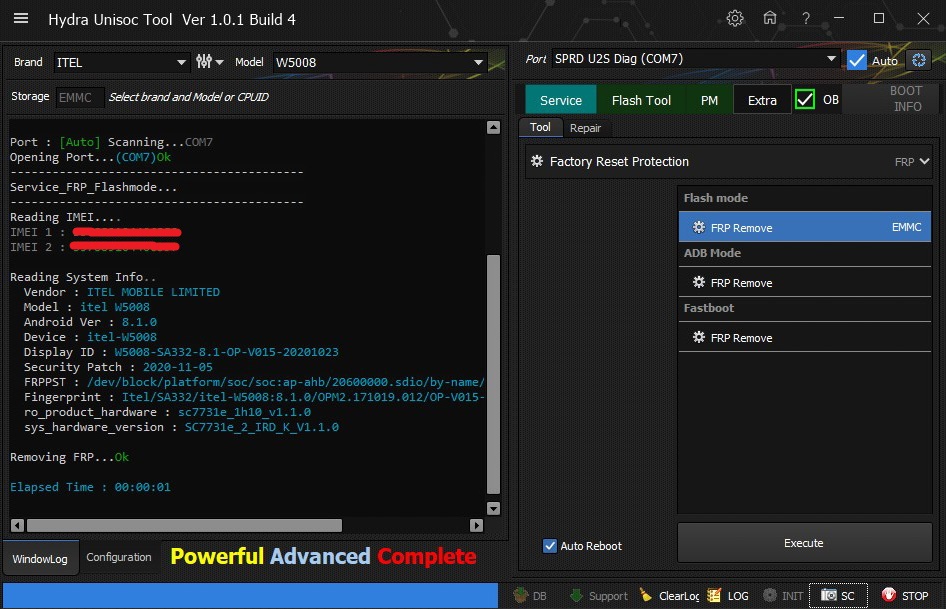Toggle the OB green checkbox
Viewport: 946px width, 609px height.
pyautogui.click(x=804, y=99)
